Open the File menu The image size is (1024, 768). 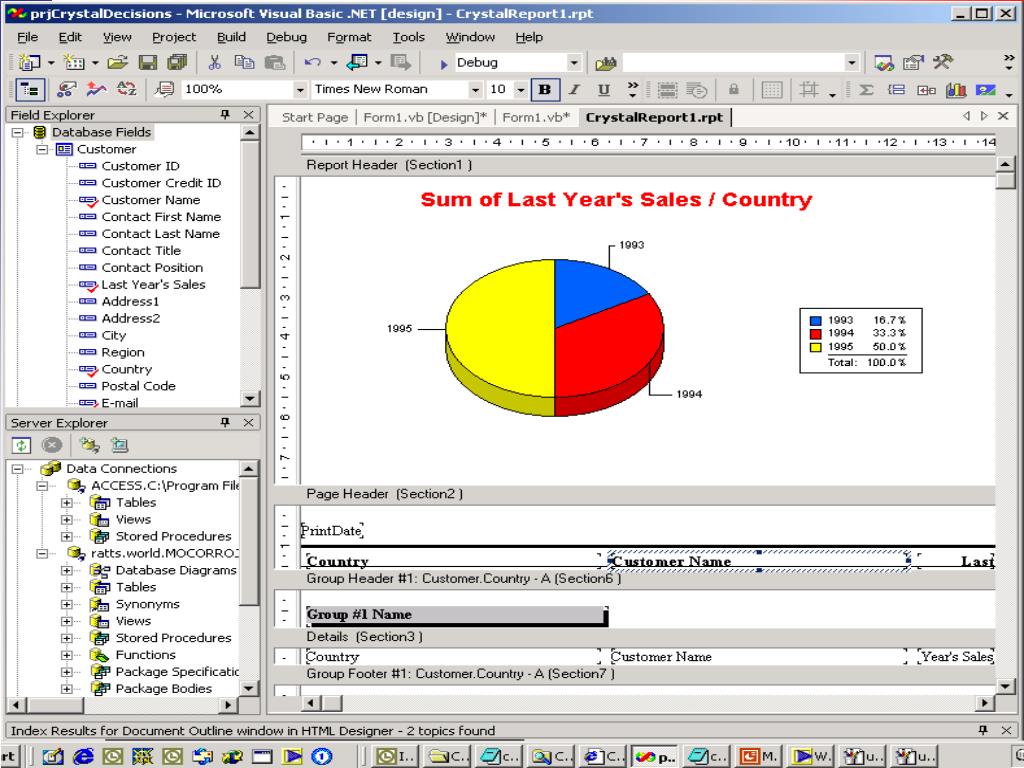[x=27, y=37]
